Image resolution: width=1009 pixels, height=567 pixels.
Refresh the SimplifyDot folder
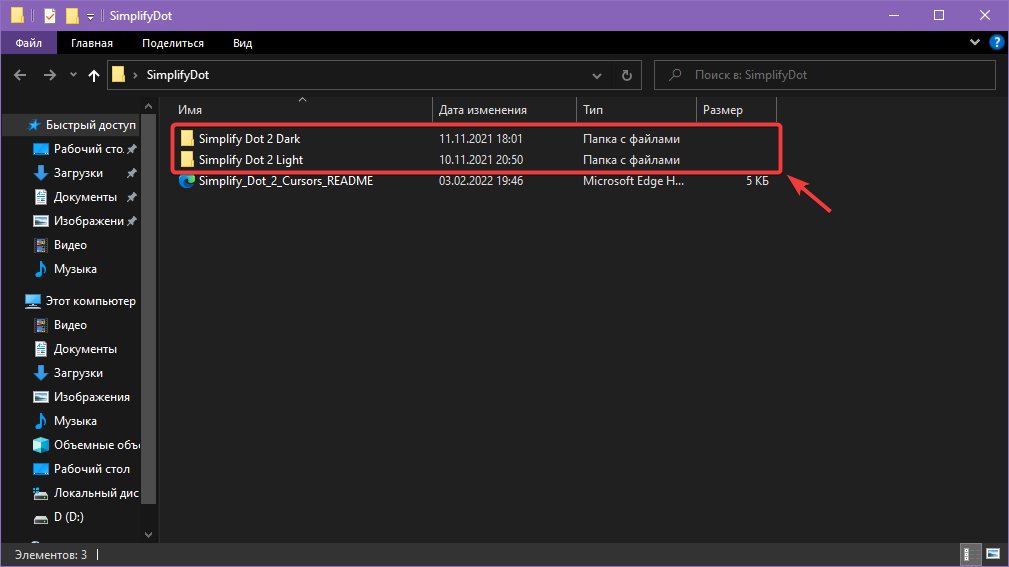click(627, 75)
